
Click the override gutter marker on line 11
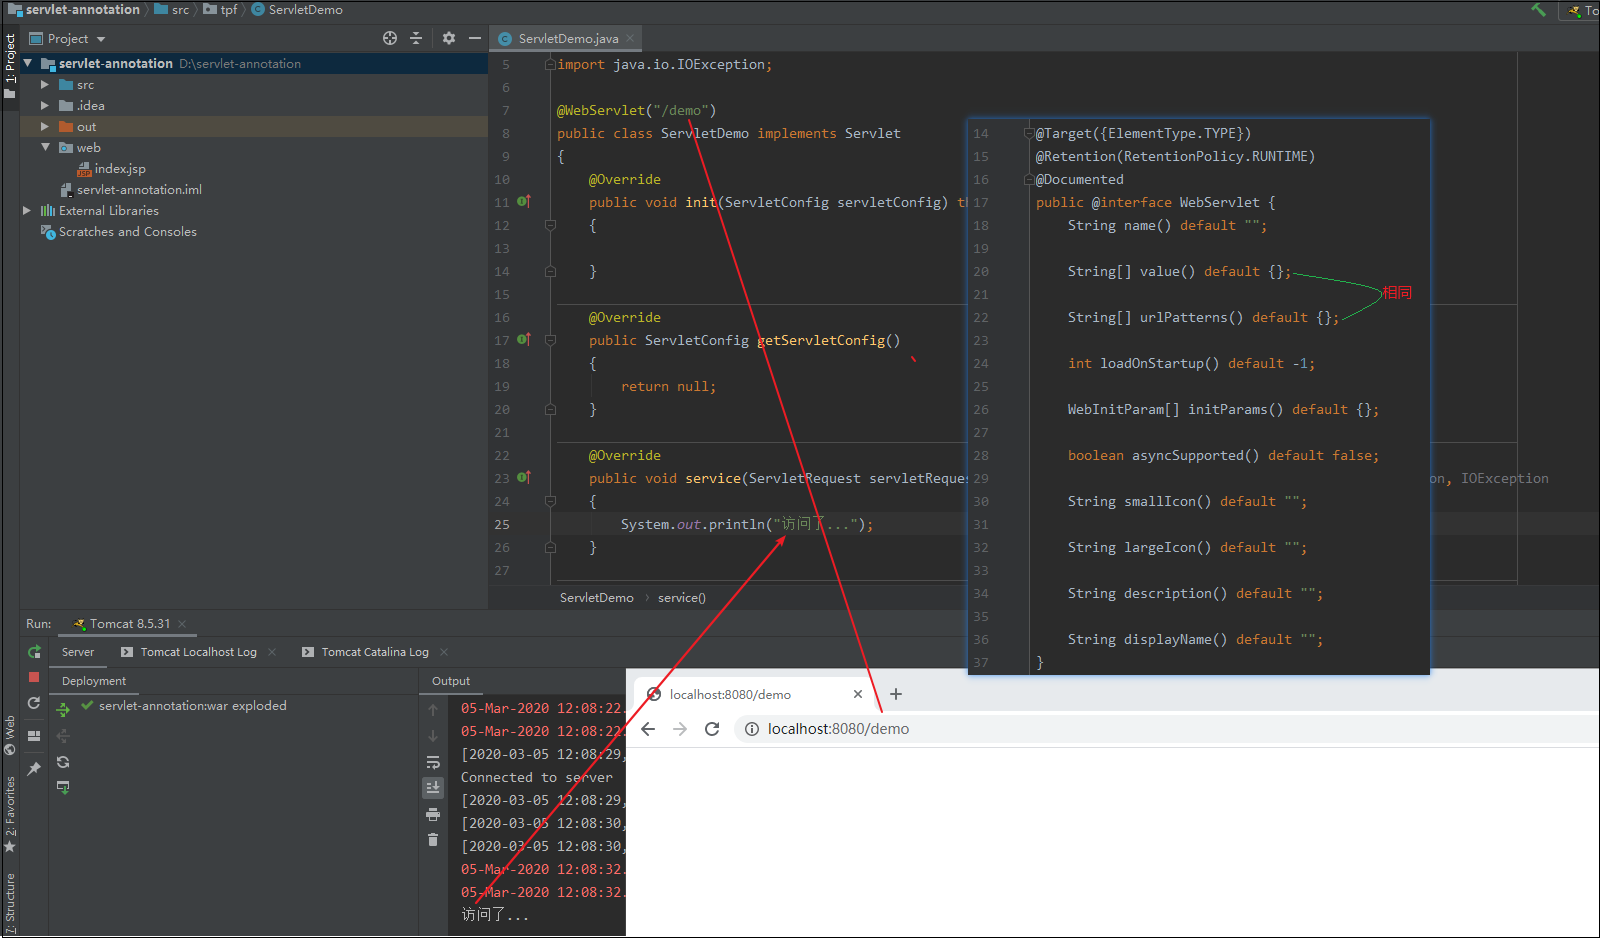pyautogui.click(x=523, y=202)
